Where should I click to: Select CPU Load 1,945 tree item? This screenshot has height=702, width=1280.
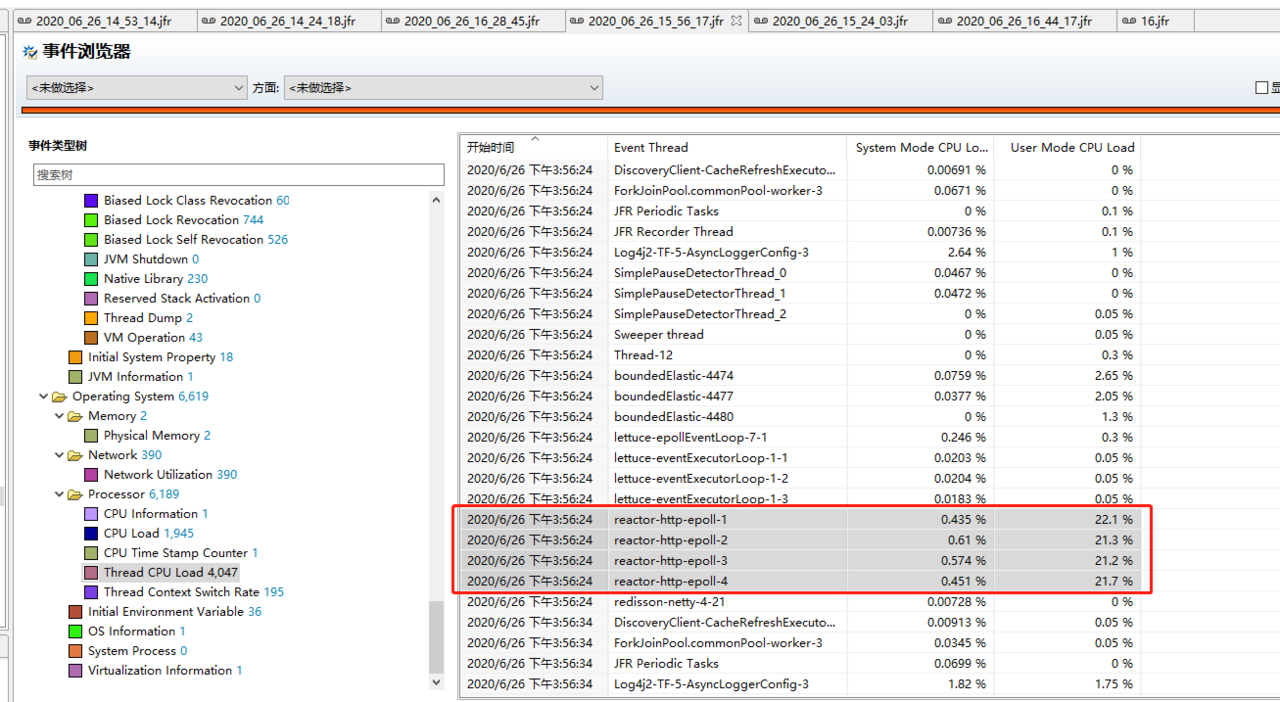(149, 534)
